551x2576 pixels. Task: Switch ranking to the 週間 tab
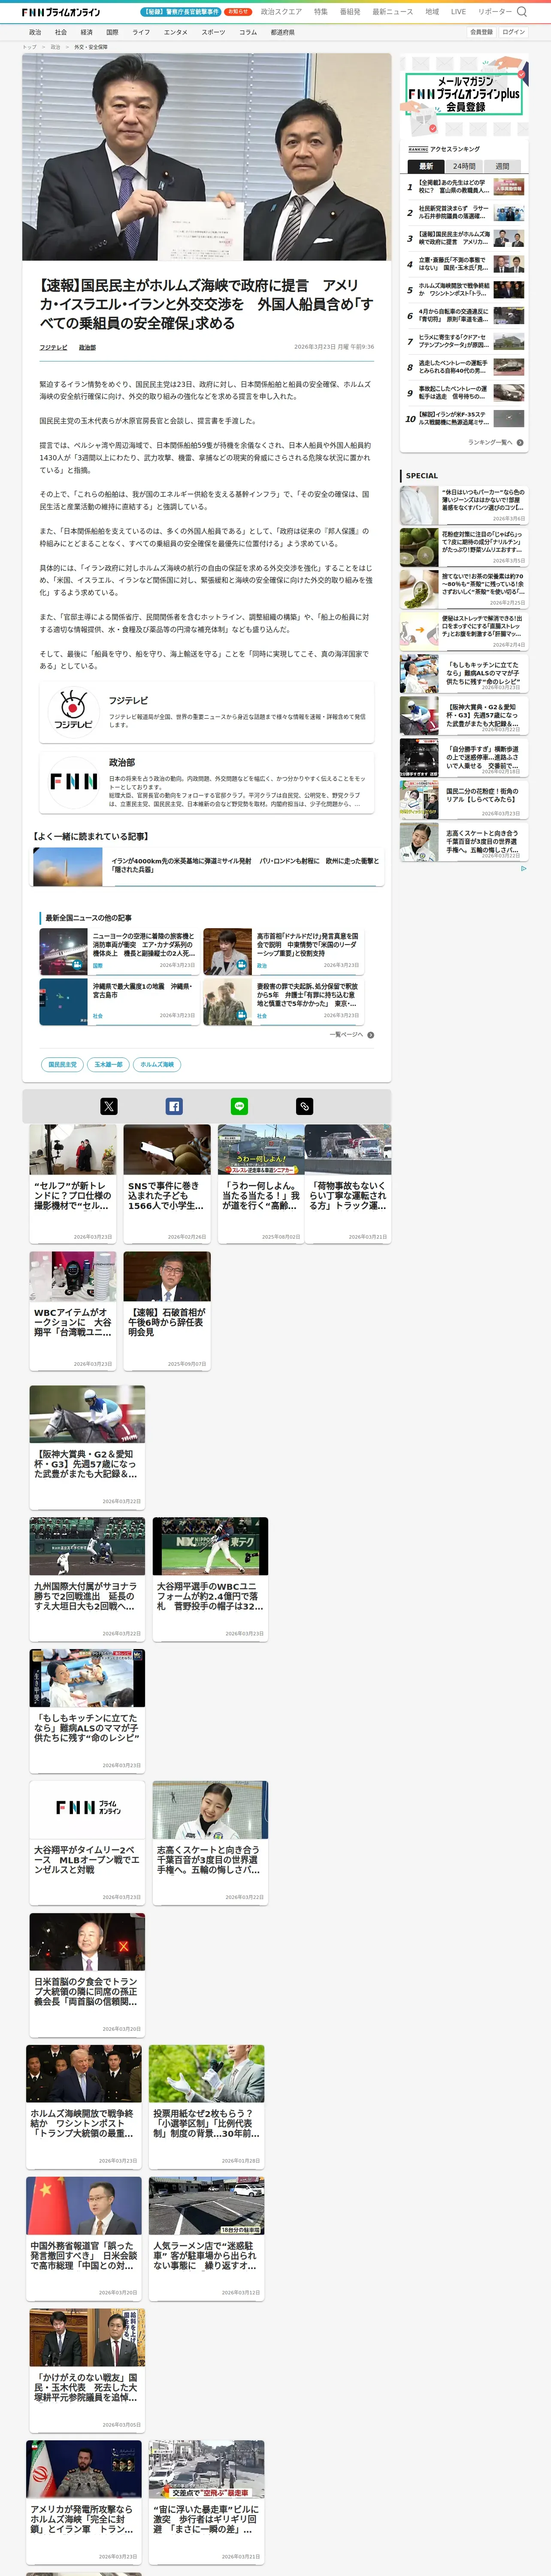click(502, 166)
